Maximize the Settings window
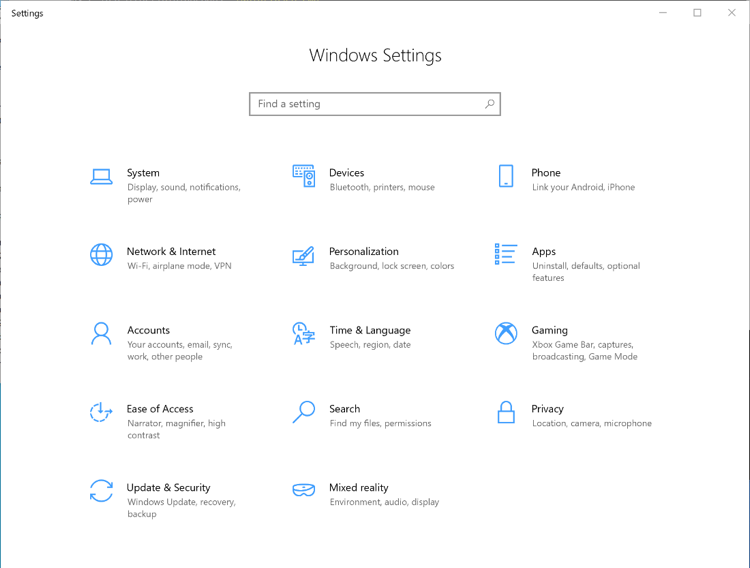This screenshot has width=750, height=568. 697,13
